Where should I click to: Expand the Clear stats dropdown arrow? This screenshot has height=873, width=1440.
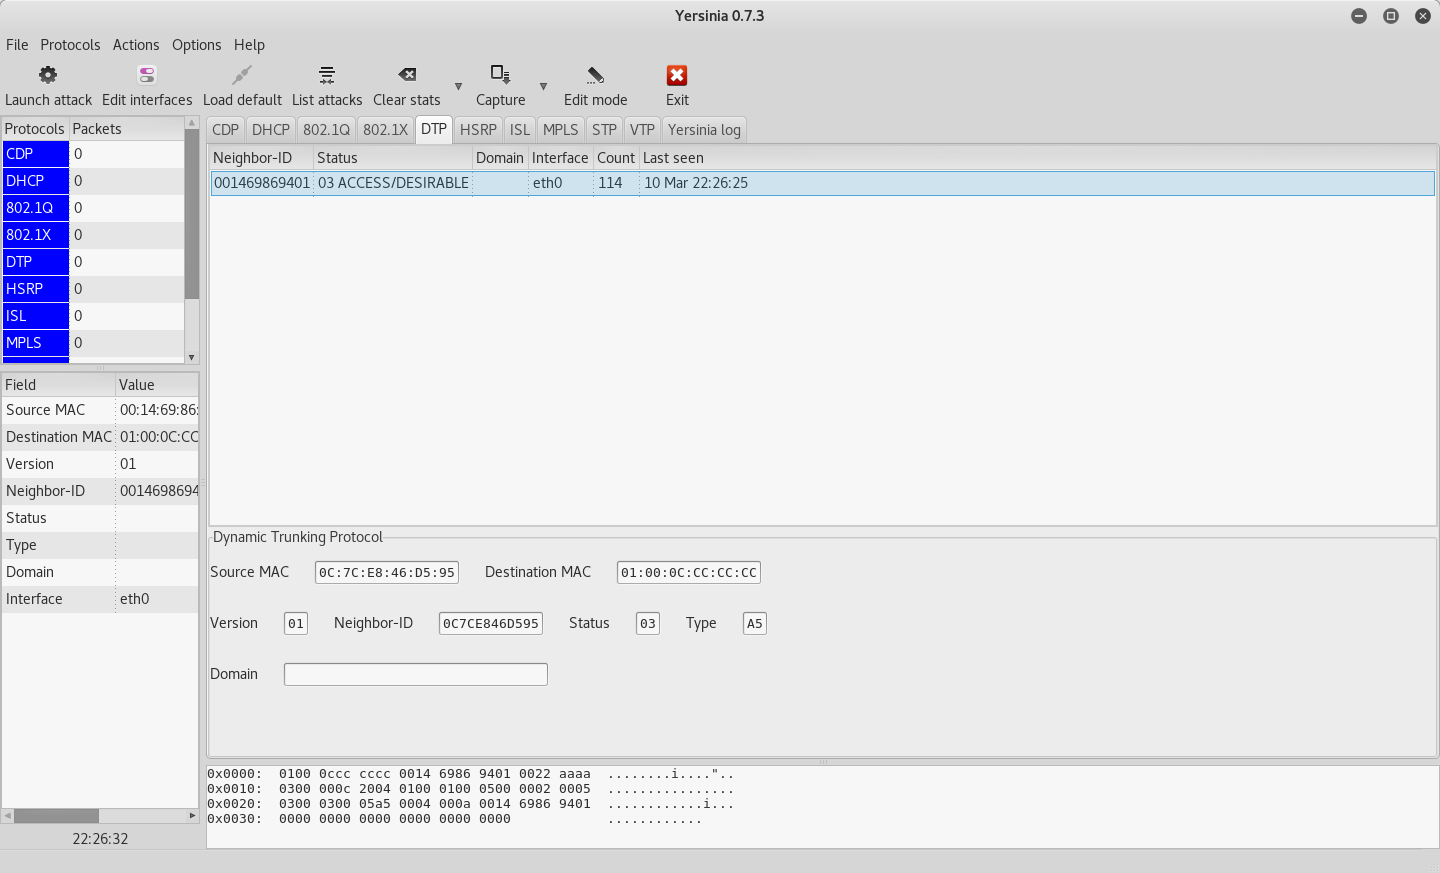point(458,87)
